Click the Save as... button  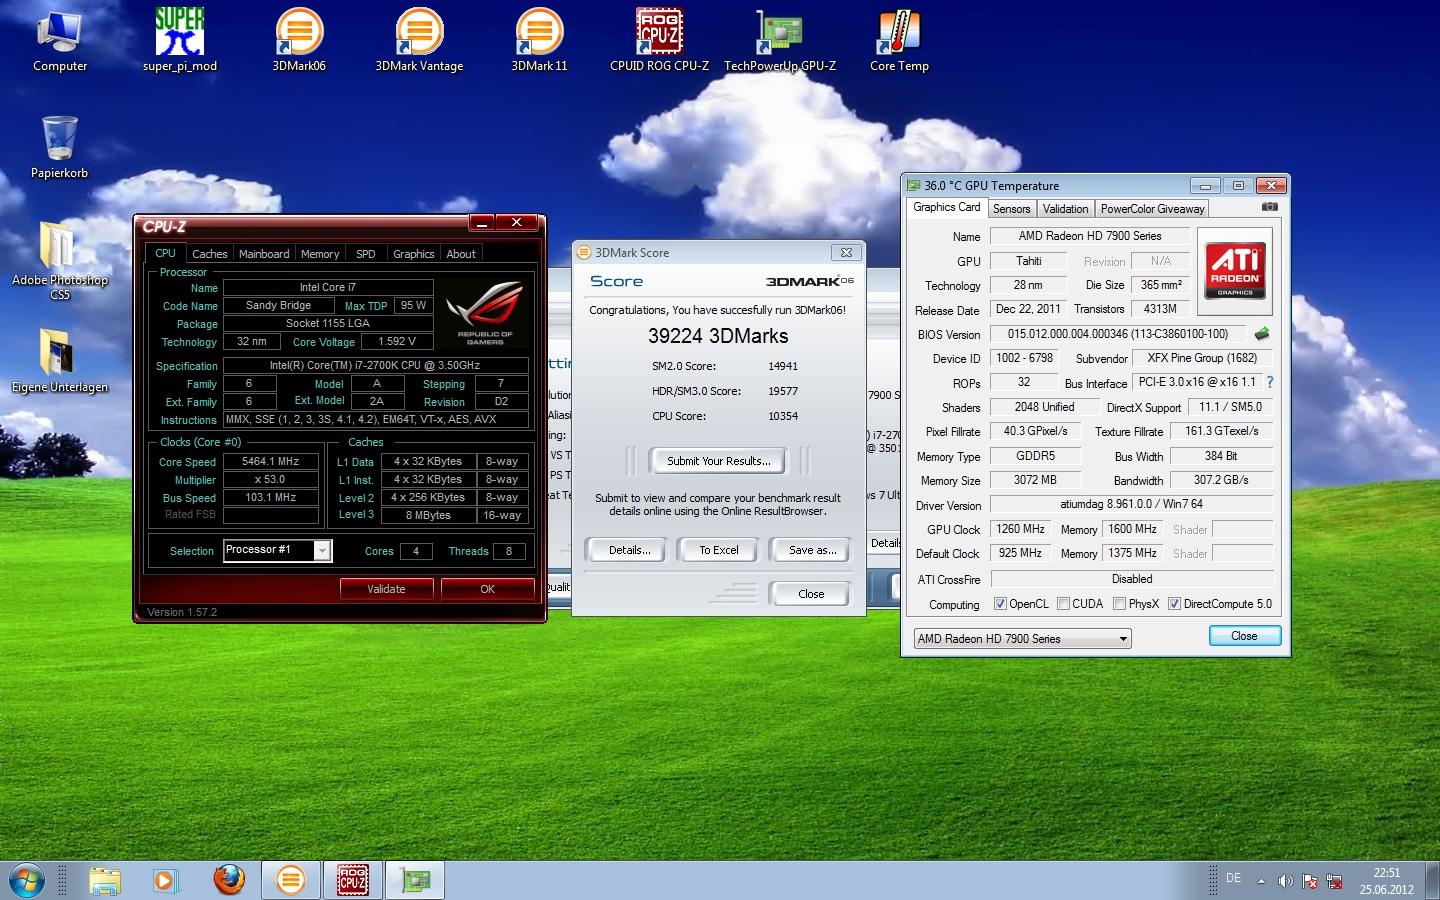(x=812, y=550)
